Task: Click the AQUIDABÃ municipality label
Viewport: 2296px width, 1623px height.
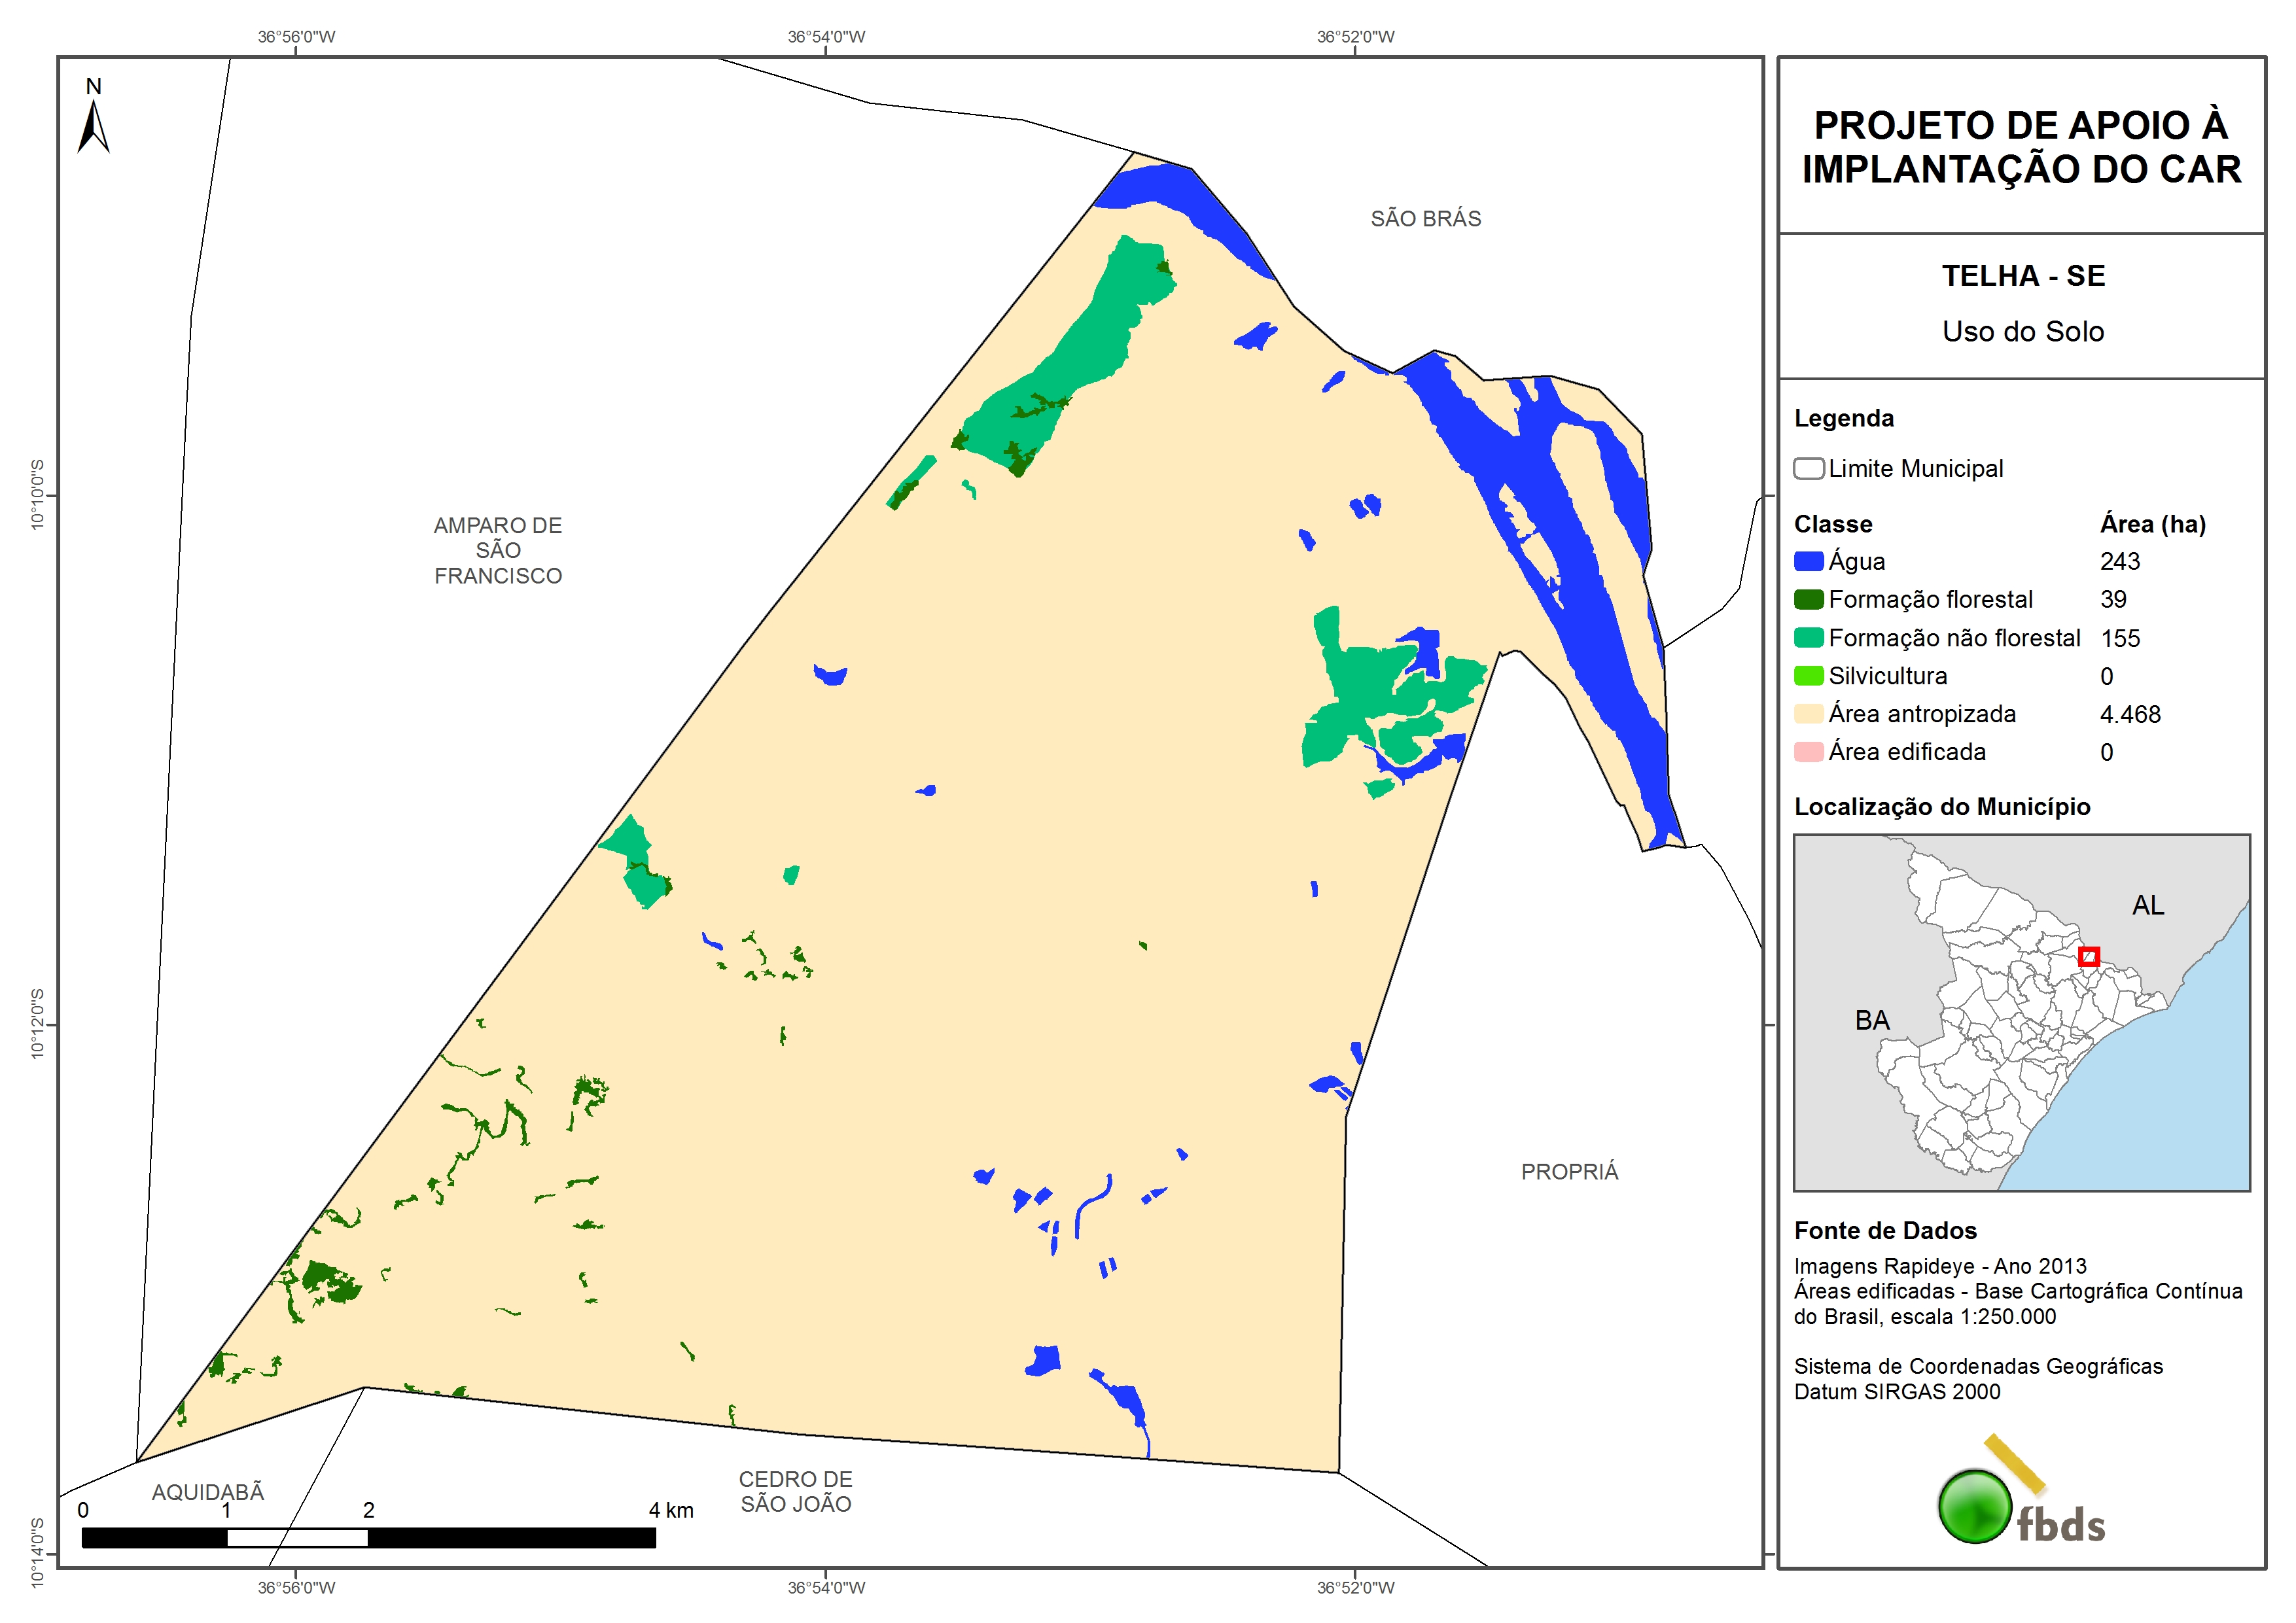Action: 208,1492
